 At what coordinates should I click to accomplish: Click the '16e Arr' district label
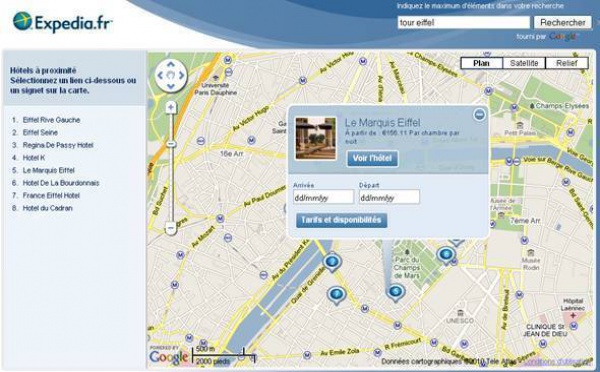[232, 153]
